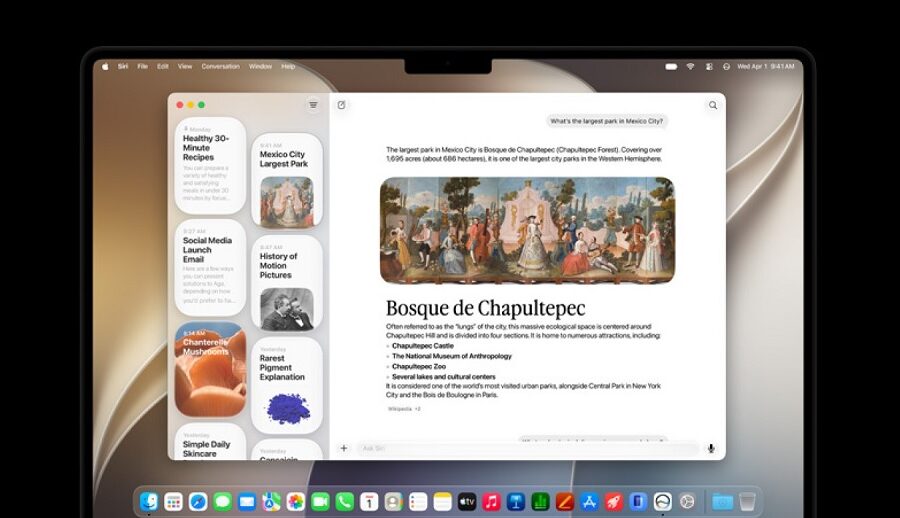Select the question bubble about largest park
This screenshot has height=518, width=900.
[x=606, y=121]
